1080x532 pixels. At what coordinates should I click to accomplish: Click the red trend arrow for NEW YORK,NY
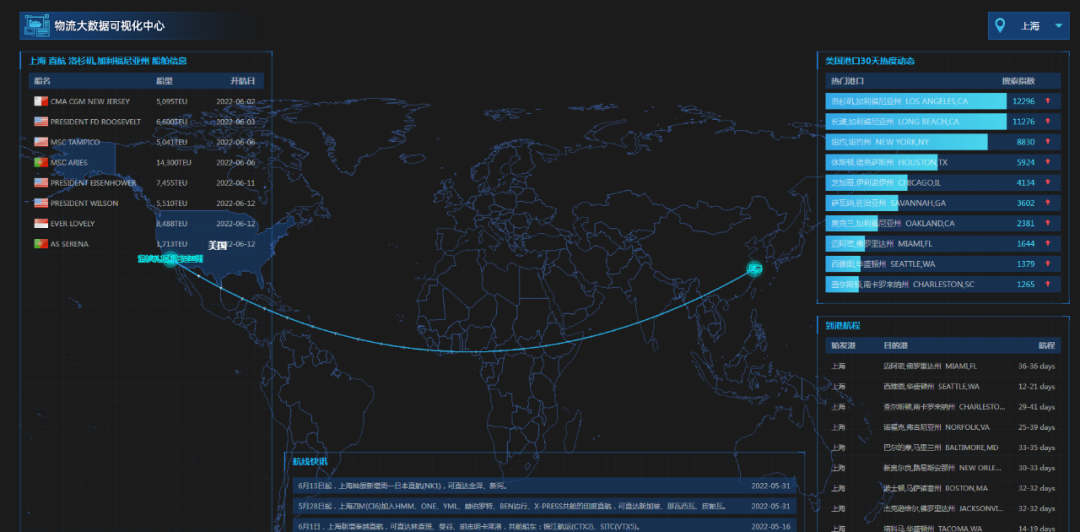(x=1048, y=142)
